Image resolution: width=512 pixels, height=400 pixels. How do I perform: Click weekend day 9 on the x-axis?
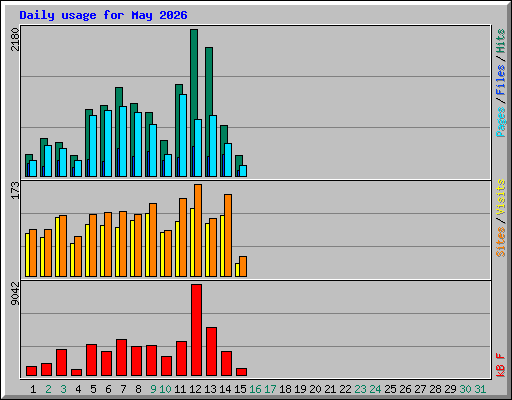[153, 389]
